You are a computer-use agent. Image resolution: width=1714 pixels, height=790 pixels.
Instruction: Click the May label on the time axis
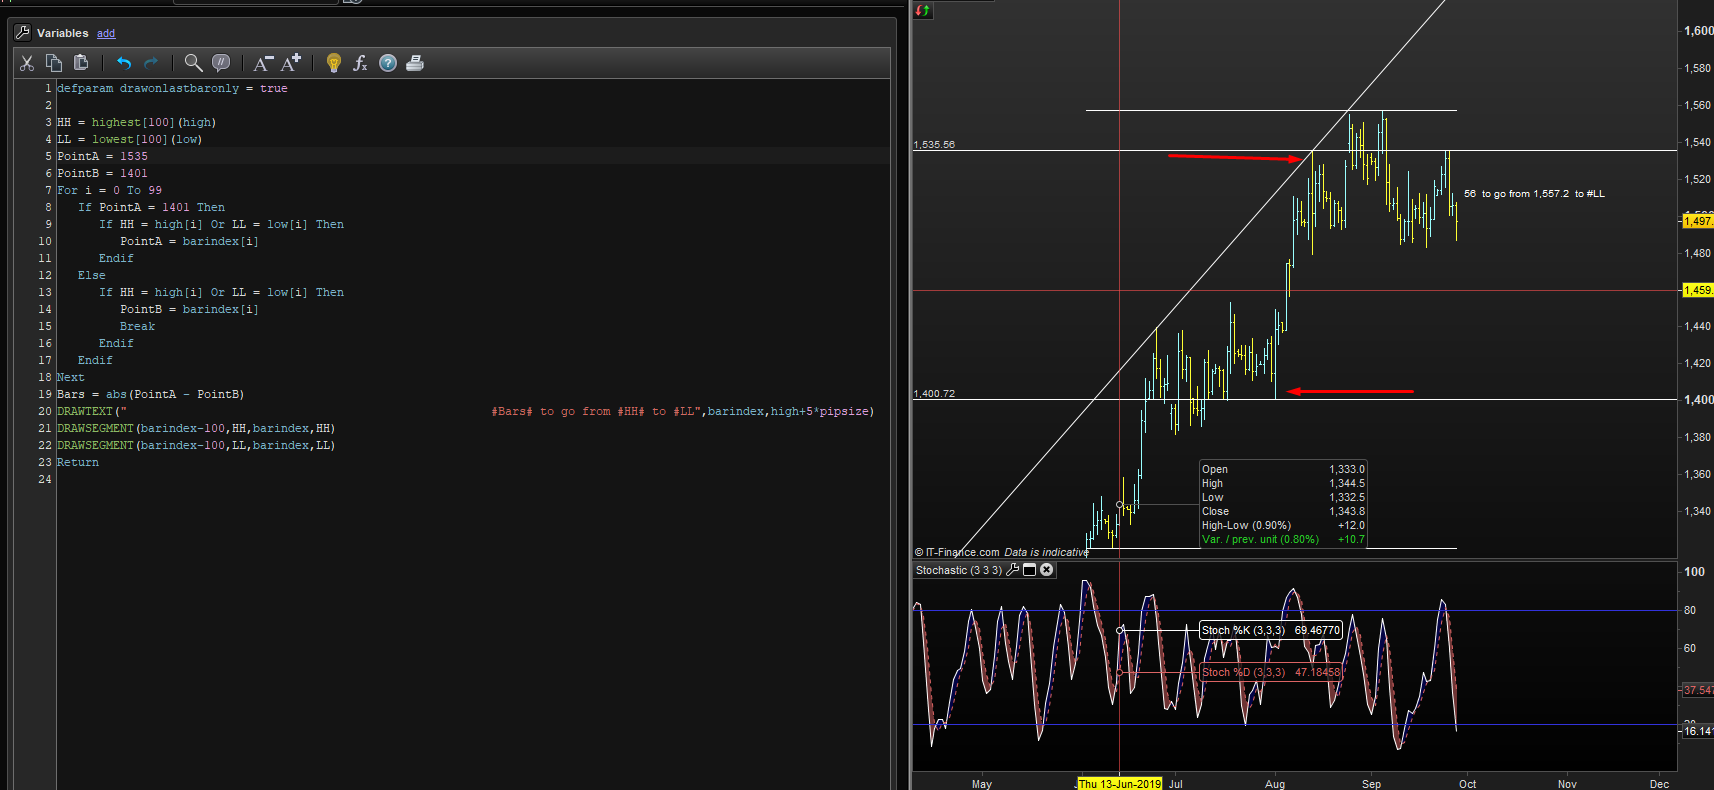pyautogui.click(x=982, y=784)
